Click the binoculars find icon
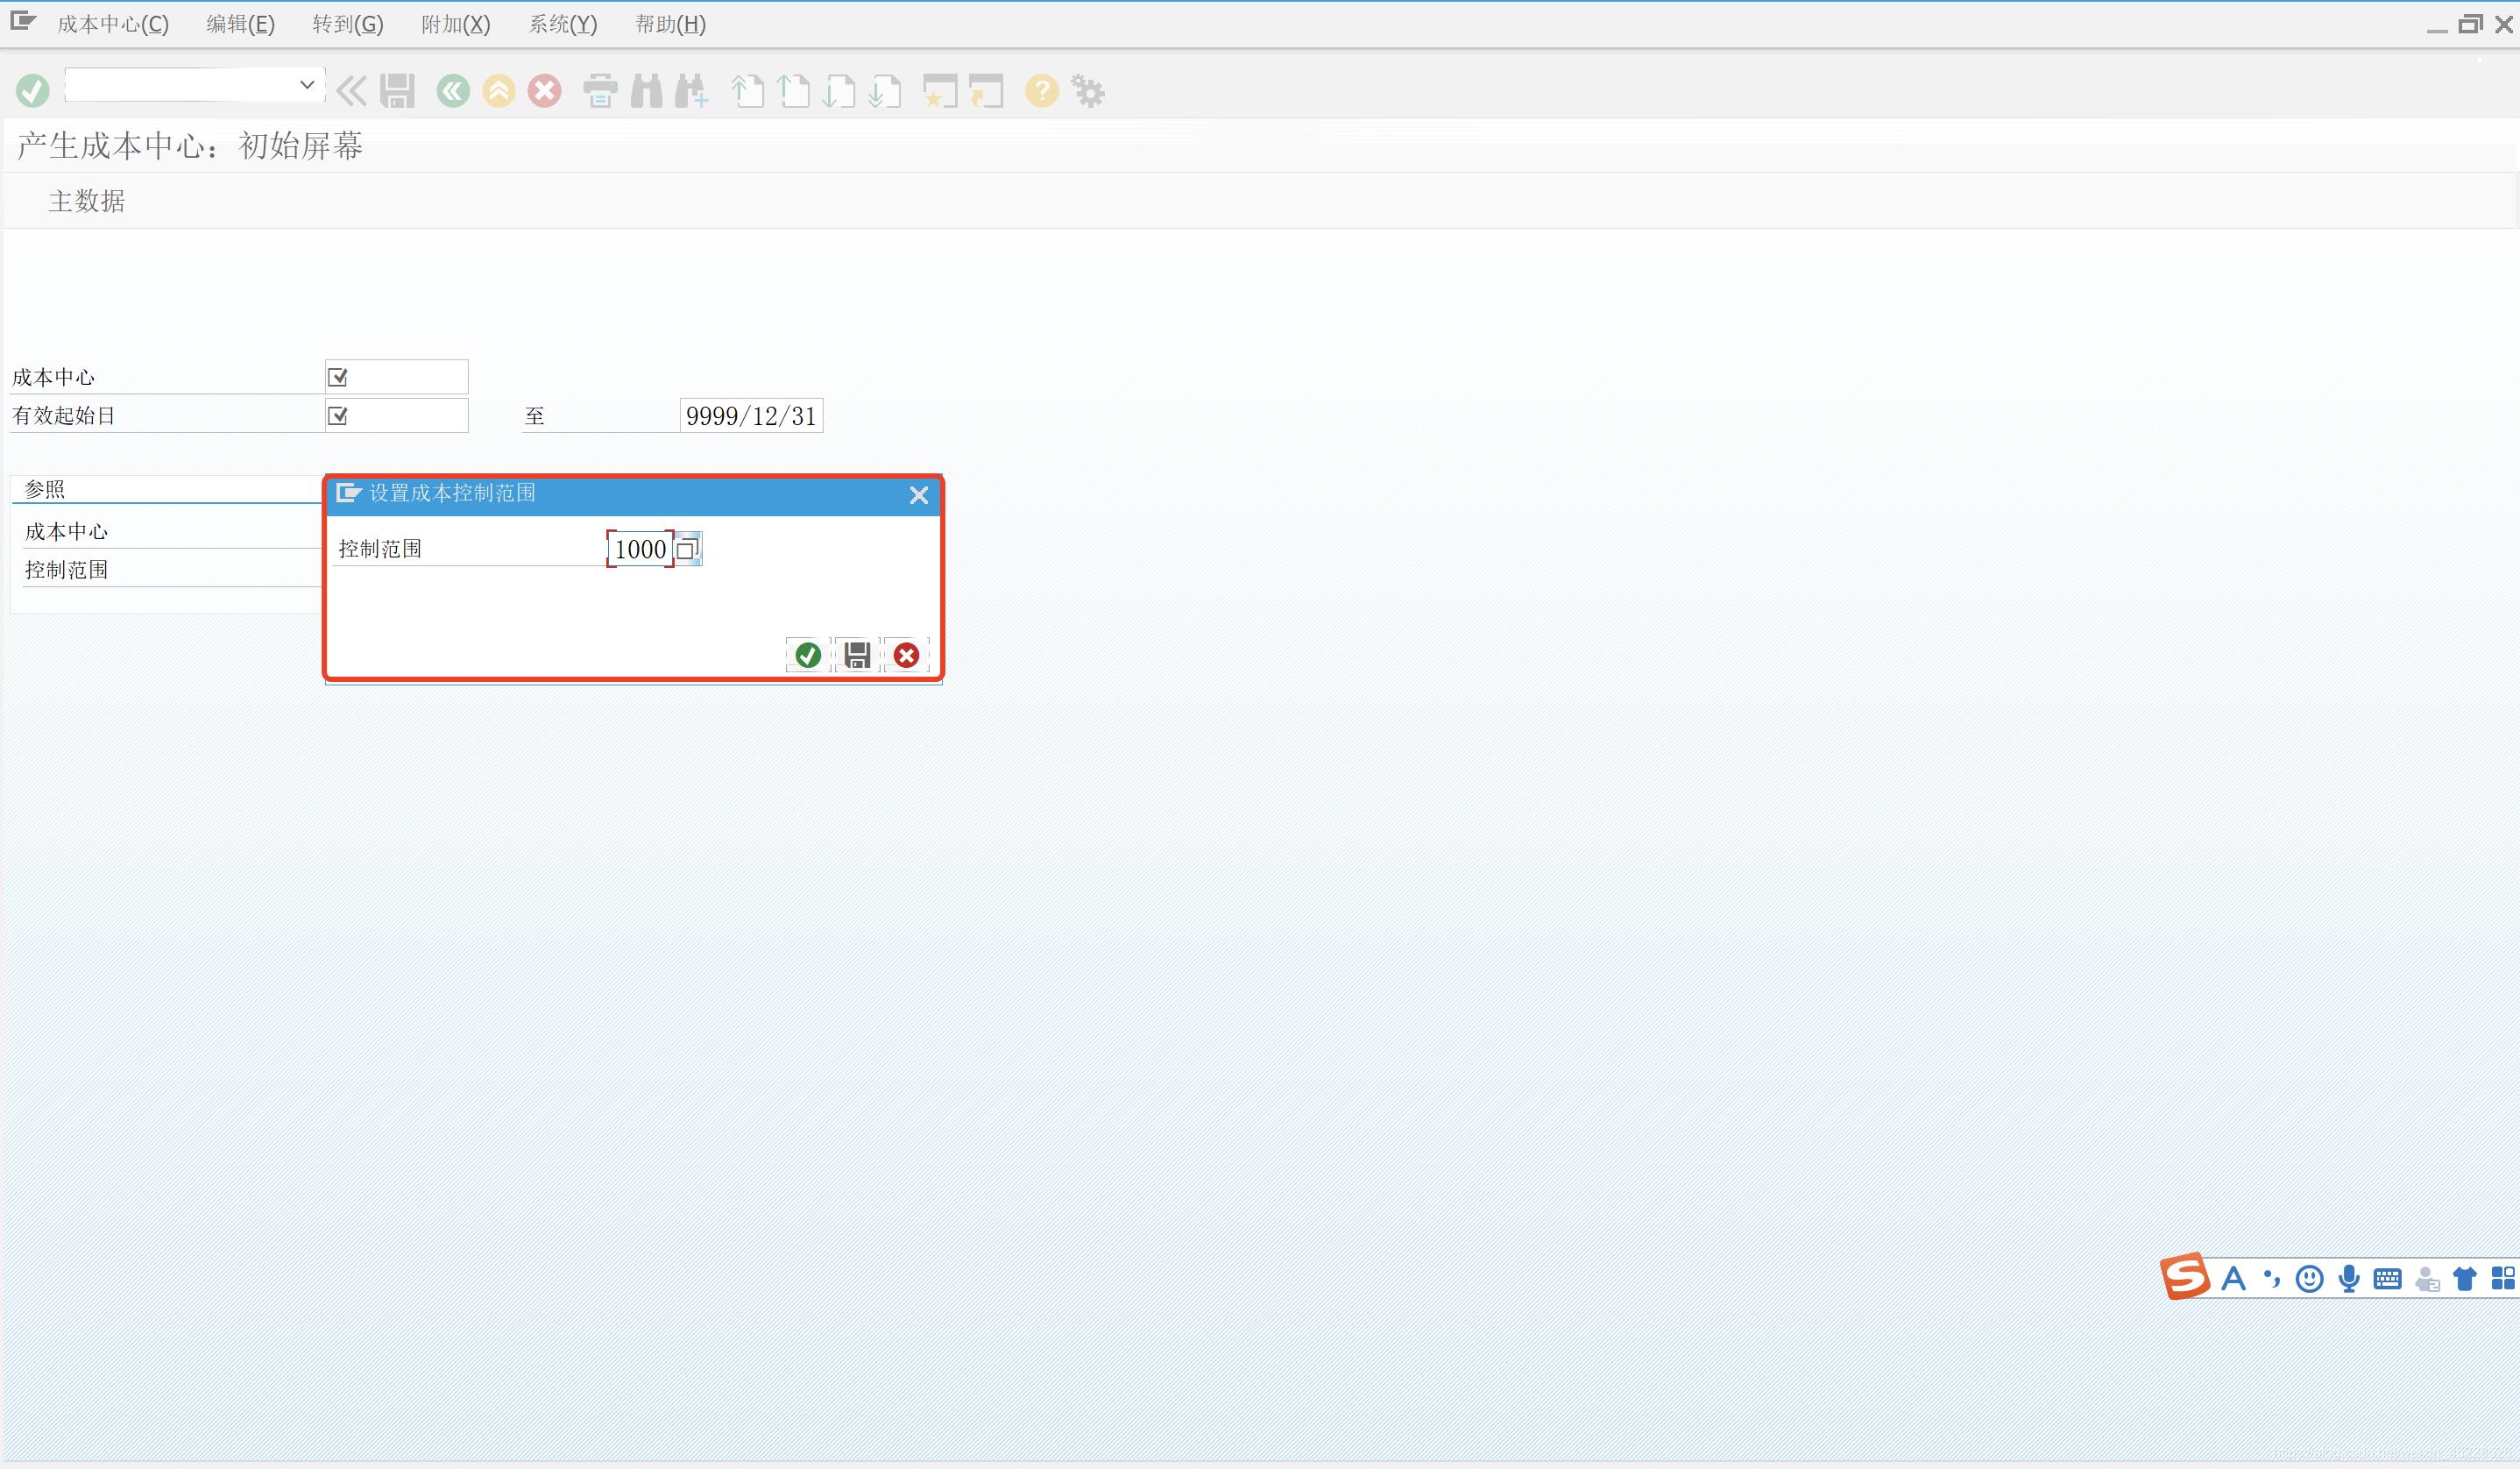The width and height of the screenshot is (2520, 1469). pyautogui.click(x=646, y=91)
